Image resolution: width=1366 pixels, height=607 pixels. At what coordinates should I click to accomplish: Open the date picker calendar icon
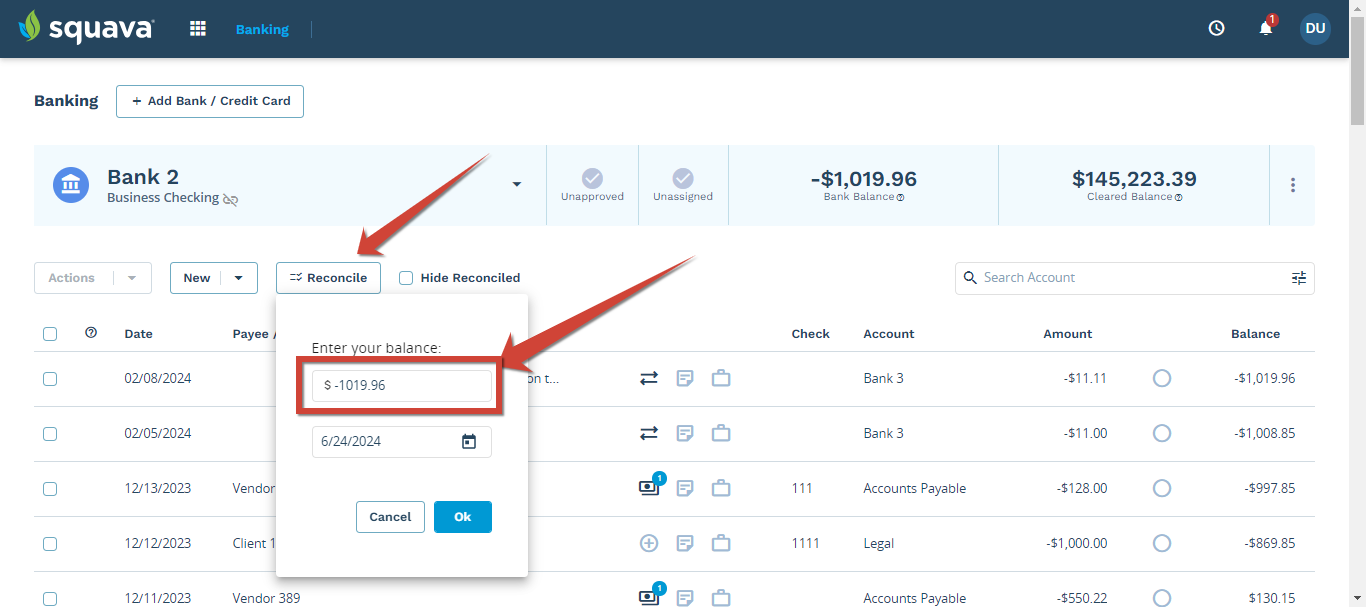pyautogui.click(x=469, y=441)
